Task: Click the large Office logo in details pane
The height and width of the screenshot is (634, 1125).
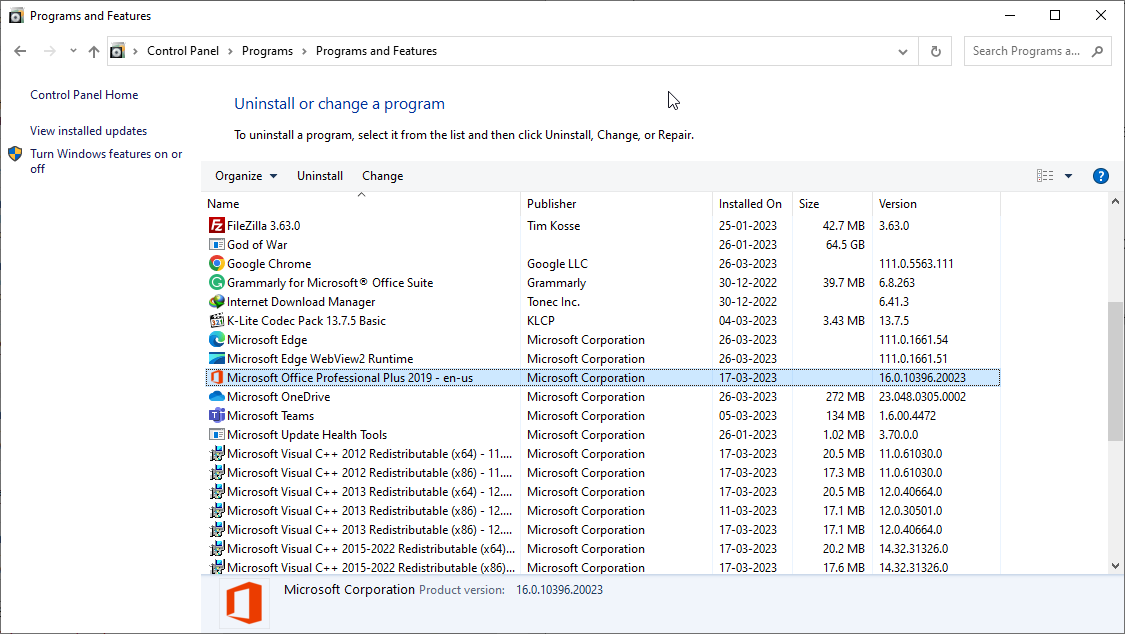Action: coord(244,603)
